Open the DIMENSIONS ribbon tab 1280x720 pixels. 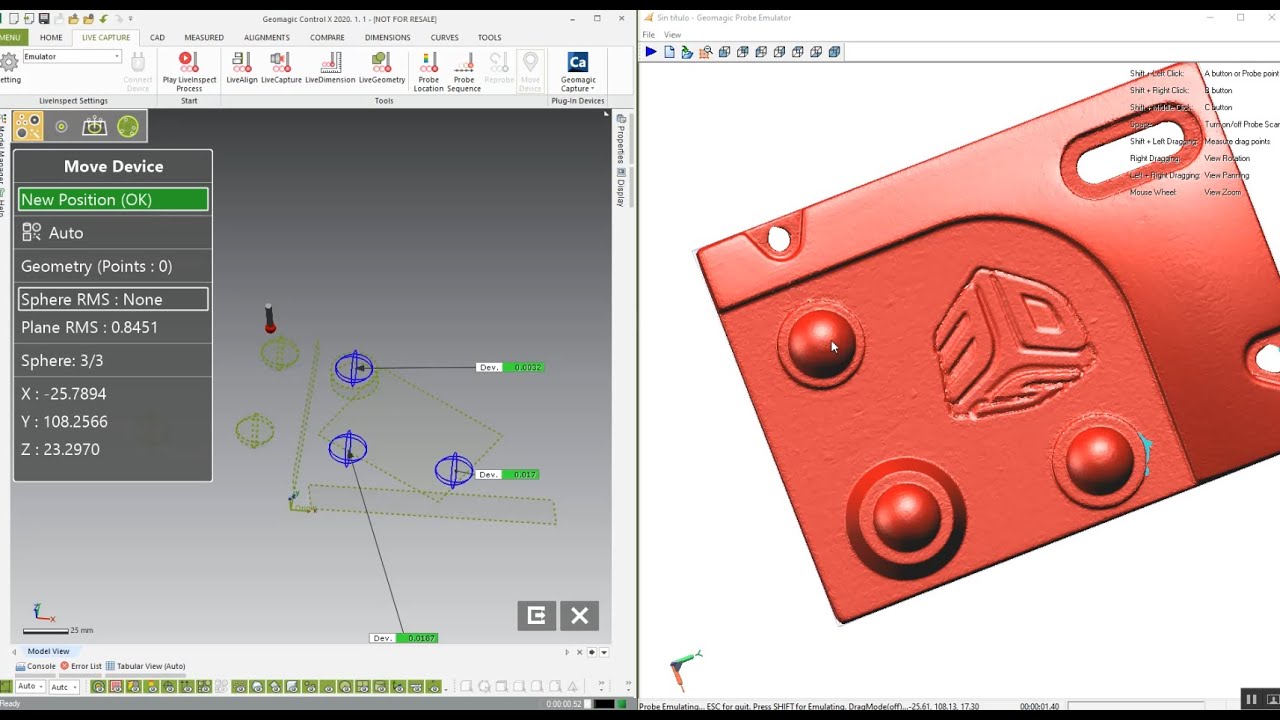tap(387, 37)
